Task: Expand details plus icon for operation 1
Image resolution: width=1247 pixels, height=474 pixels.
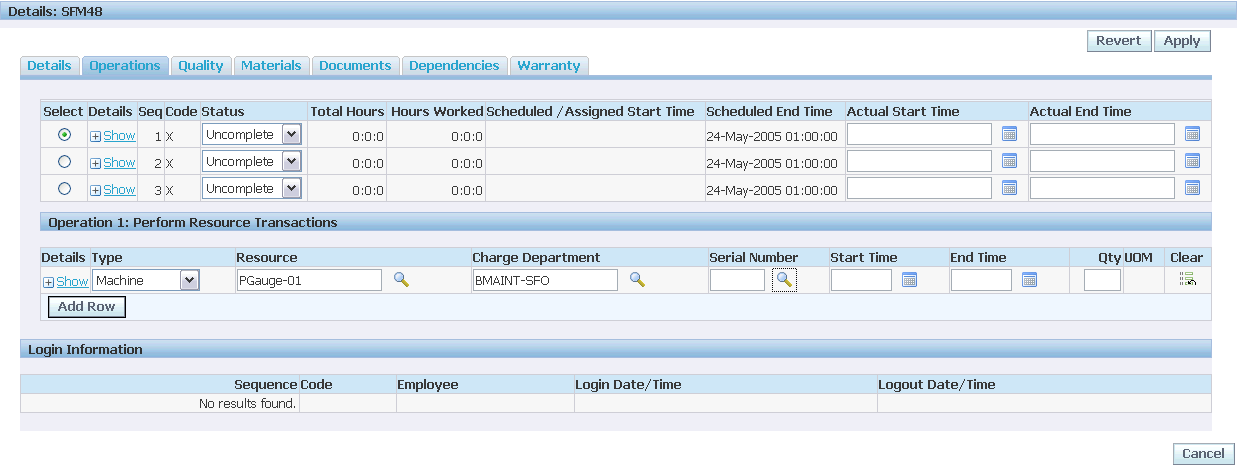Action: [x=96, y=136]
